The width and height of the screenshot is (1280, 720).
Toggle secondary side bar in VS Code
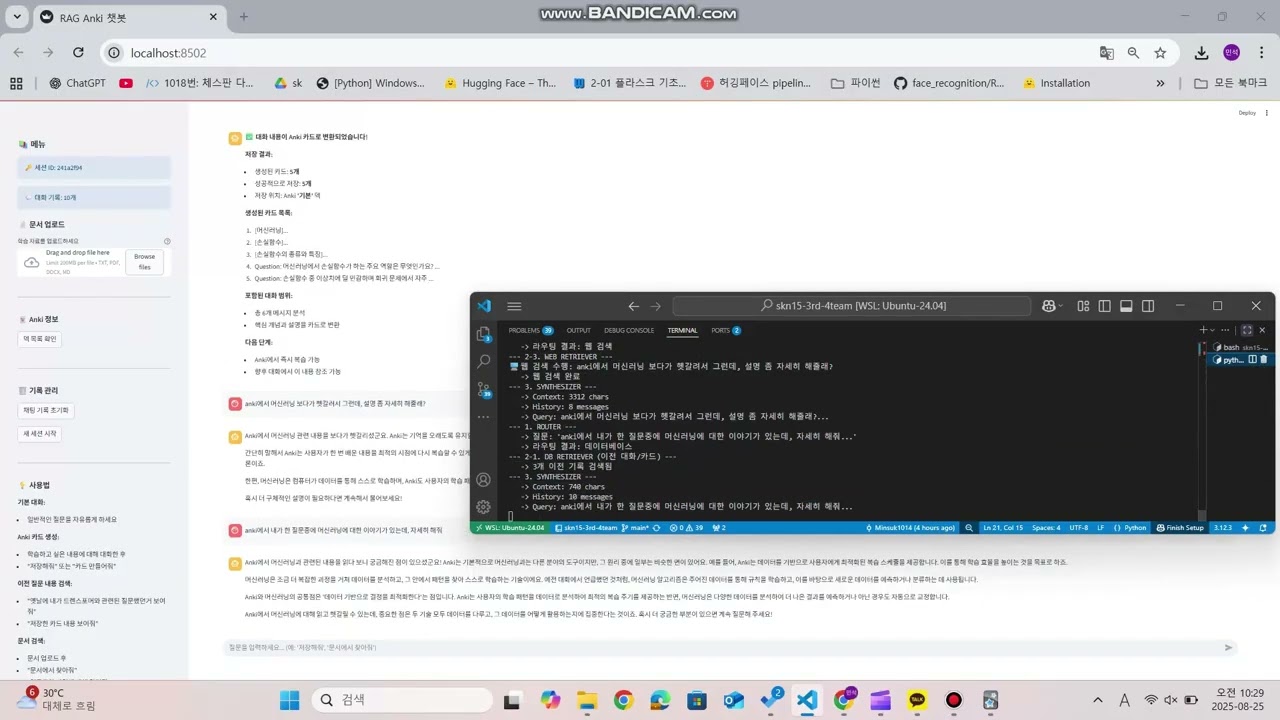(1148, 306)
